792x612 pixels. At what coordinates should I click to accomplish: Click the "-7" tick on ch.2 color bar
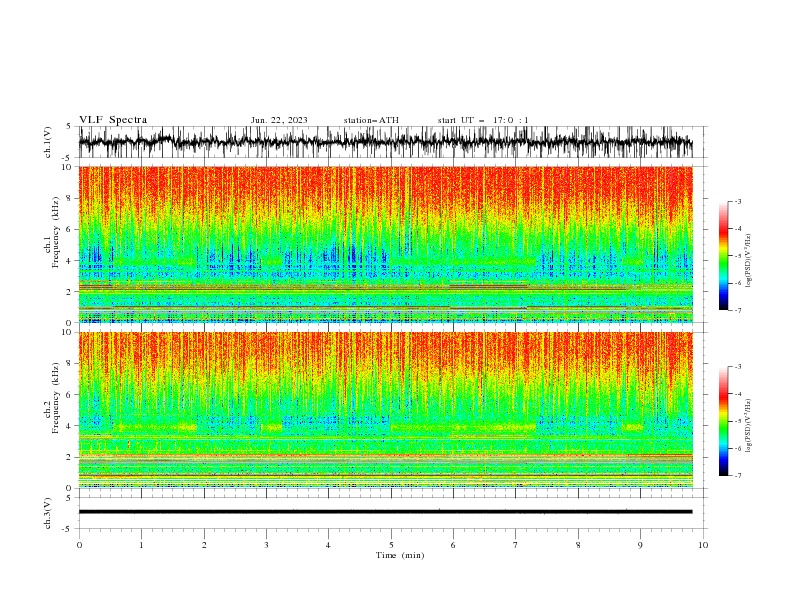[x=738, y=476]
